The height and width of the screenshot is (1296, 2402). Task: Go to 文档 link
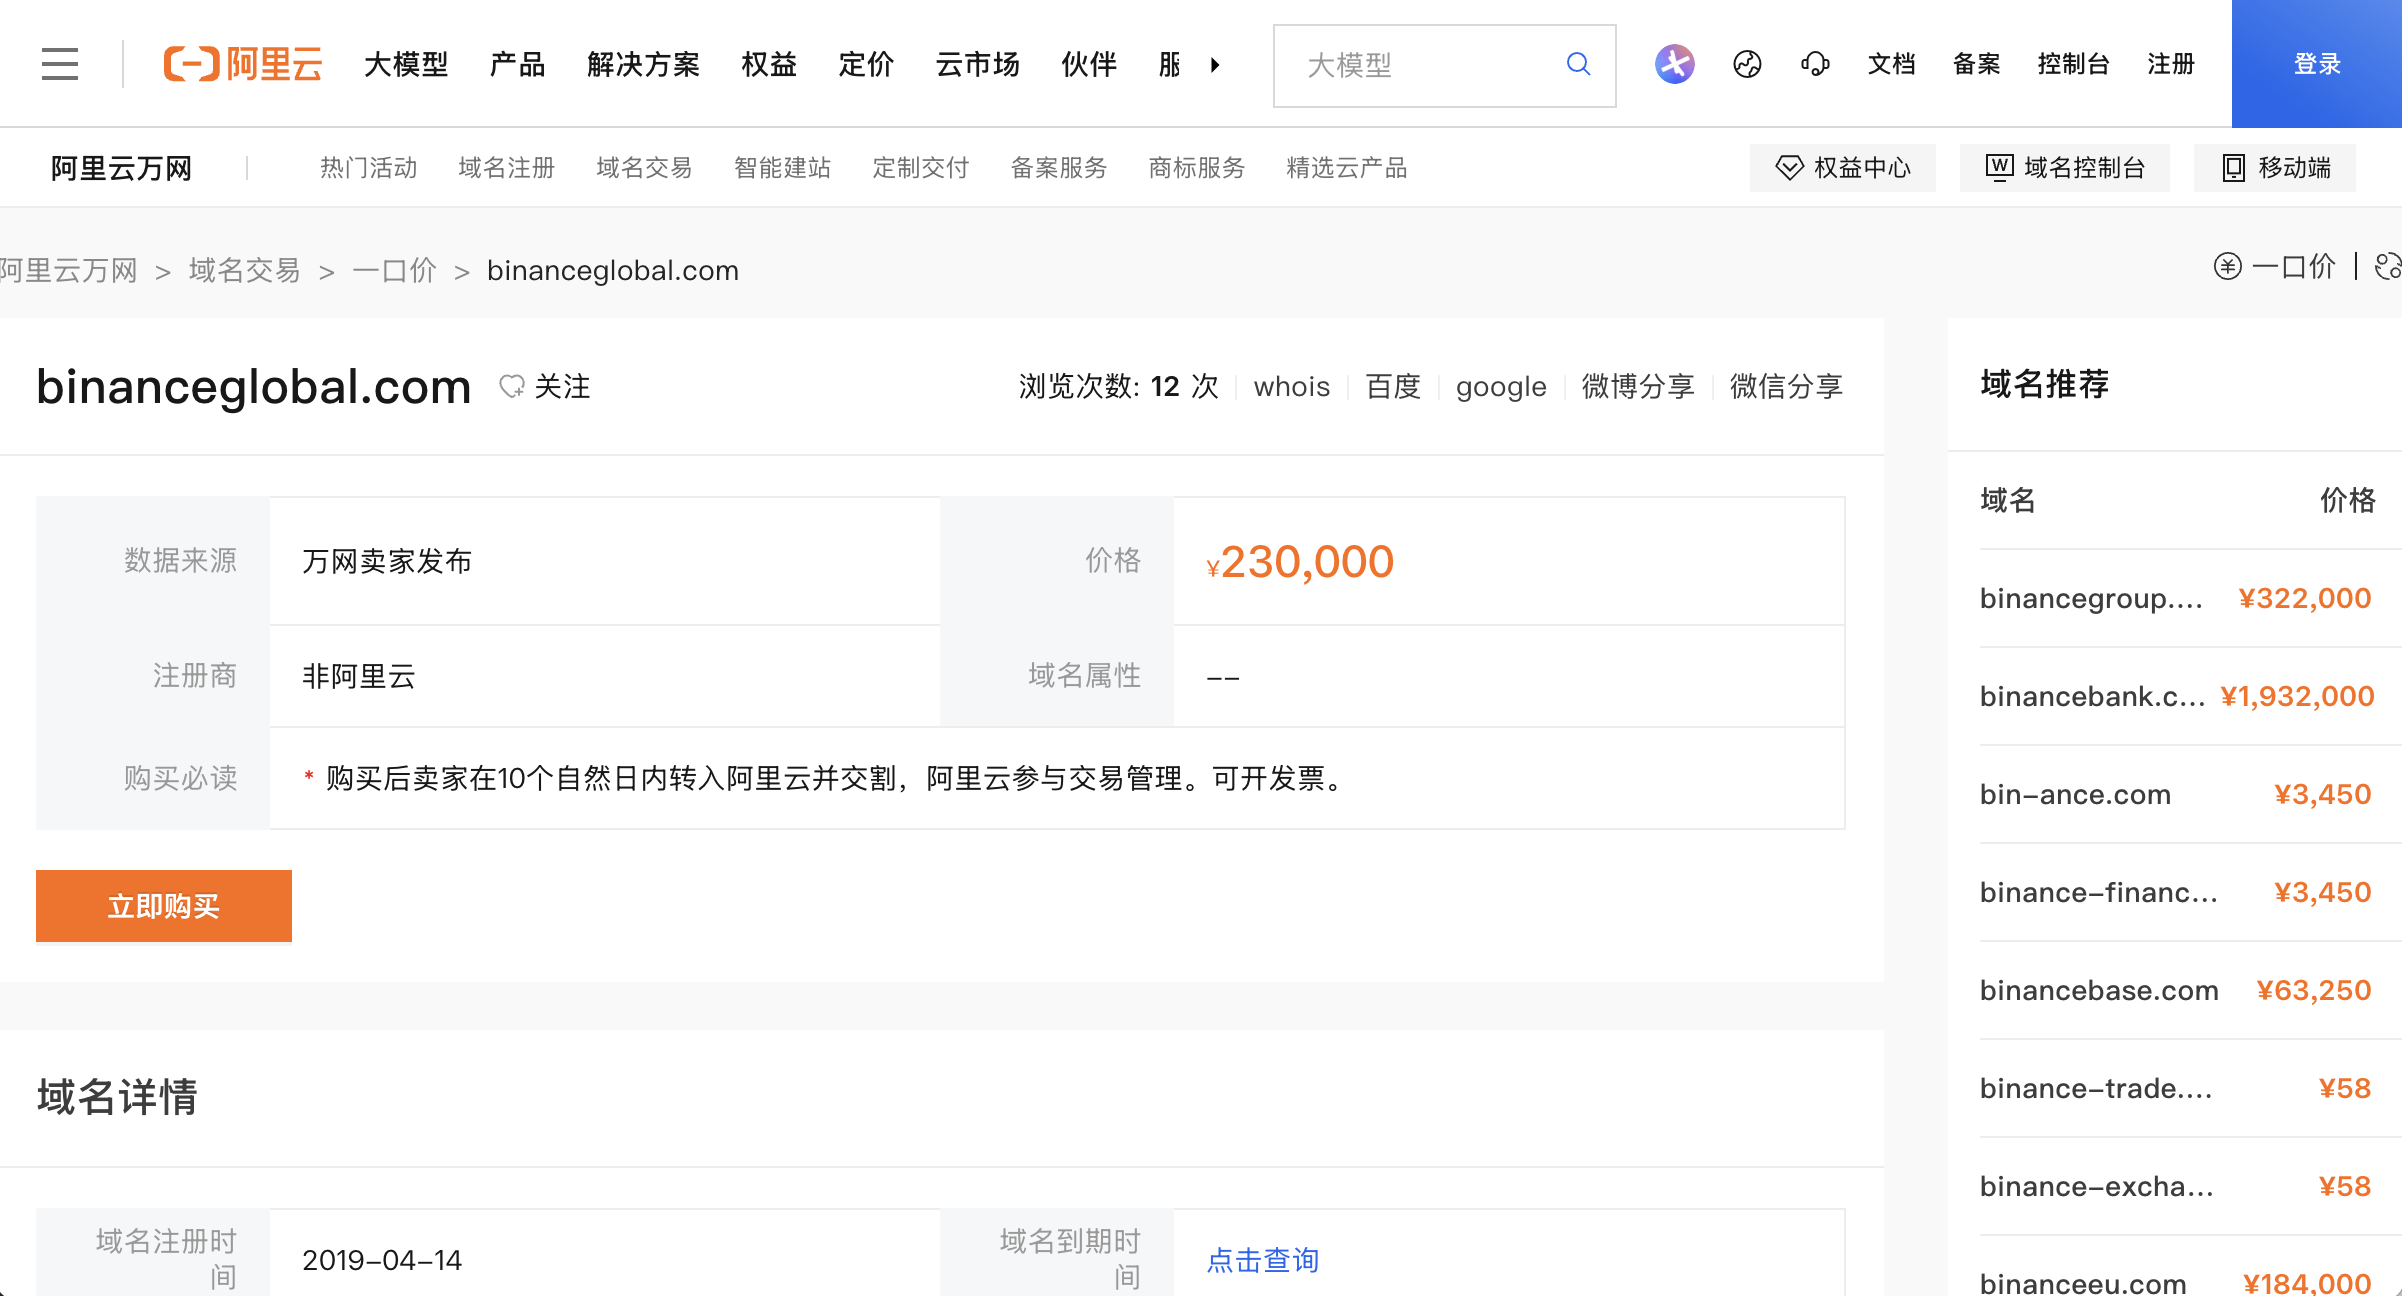(x=1892, y=64)
